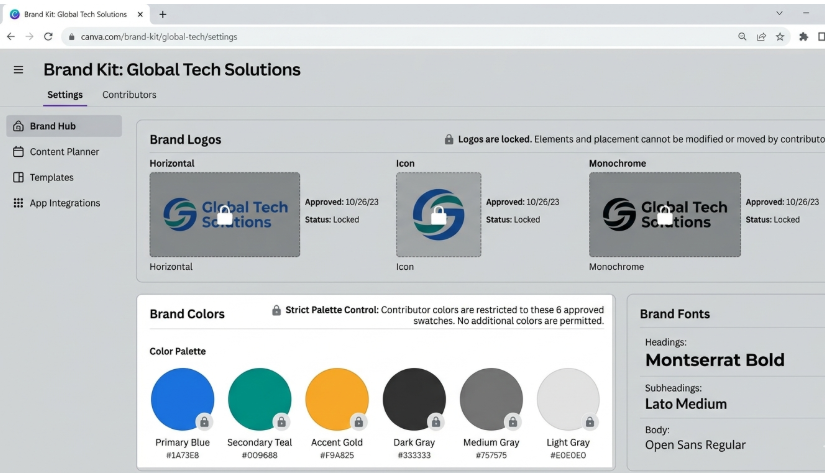Click the Content Planner calendar icon
Viewport: 825px width, 473px height.
click(x=18, y=152)
